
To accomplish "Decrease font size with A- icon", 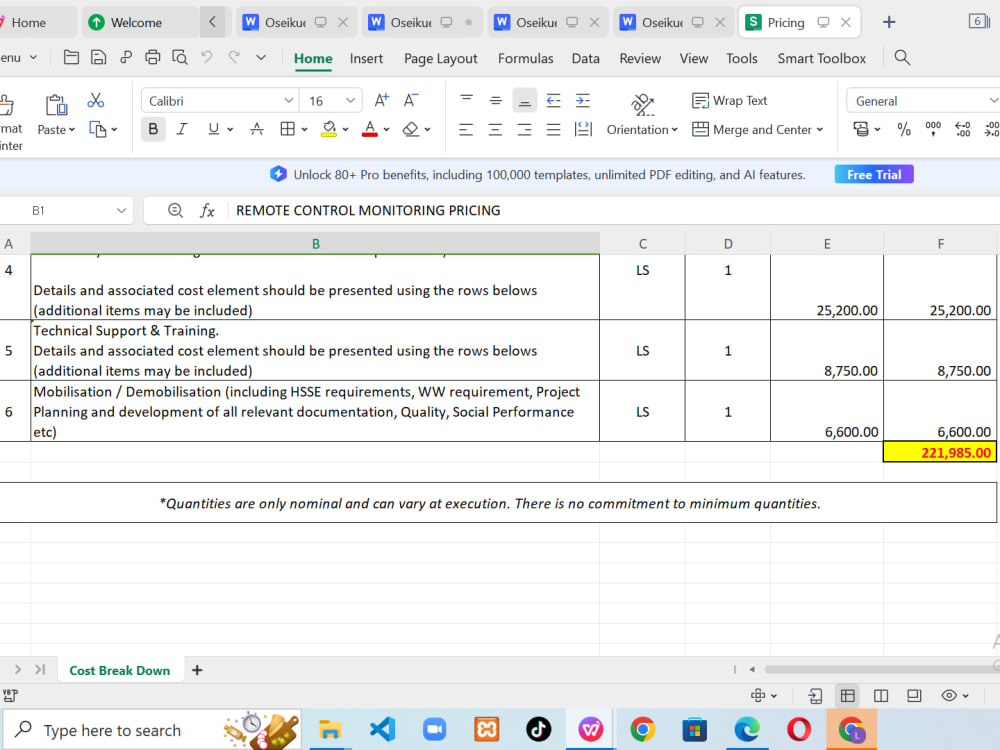I will tap(411, 100).
